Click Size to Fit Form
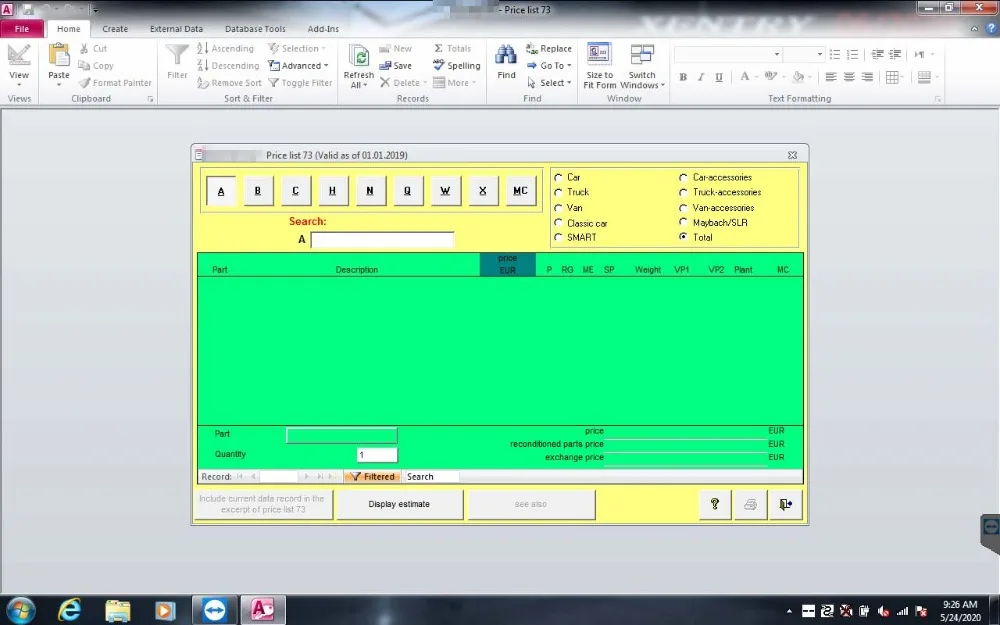The width and height of the screenshot is (1000, 625). (599, 66)
